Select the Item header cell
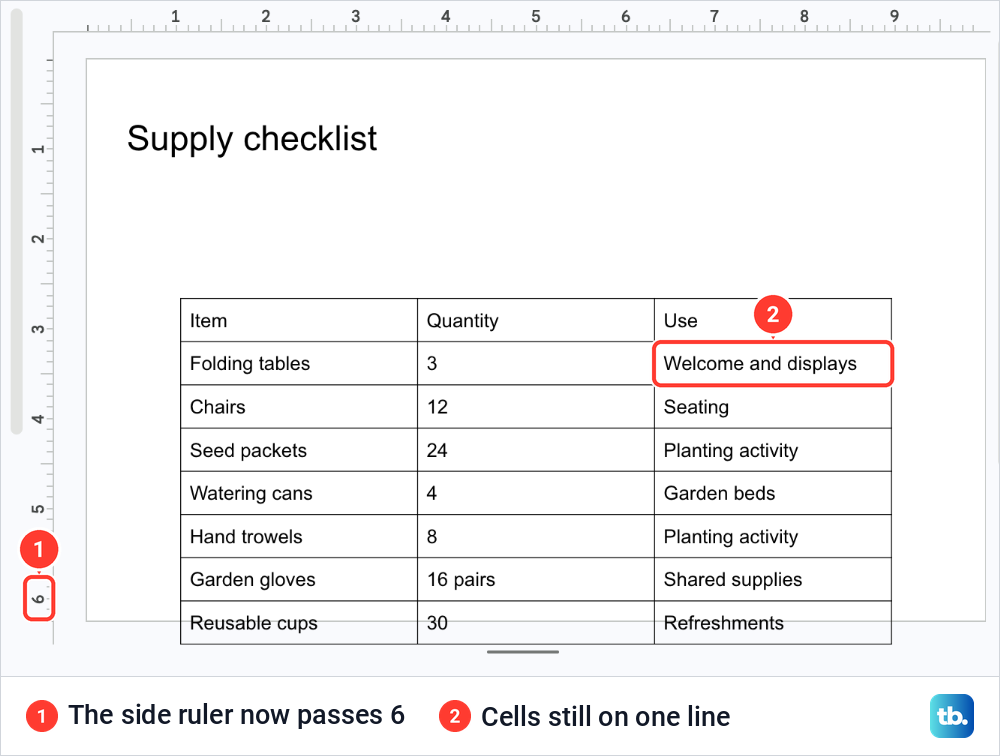 click(x=299, y=320)
